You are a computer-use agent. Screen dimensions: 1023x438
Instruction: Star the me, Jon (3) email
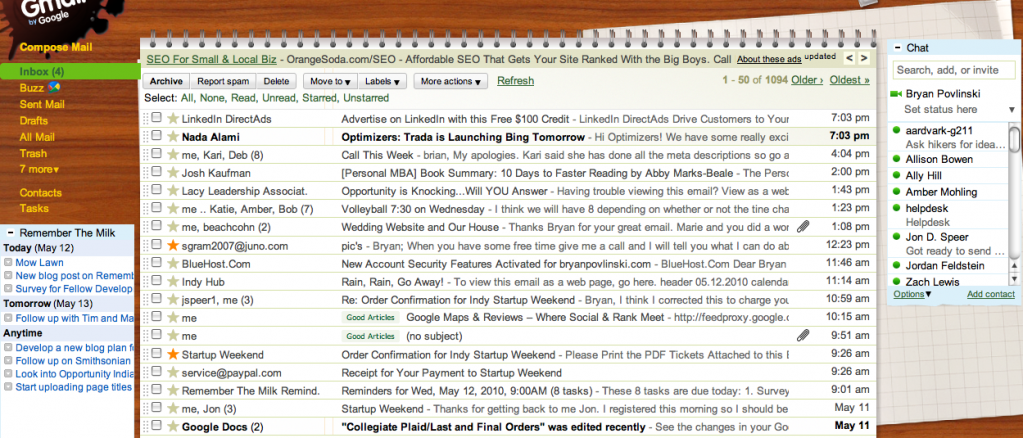pyautogui.click(x=173, y=409)
